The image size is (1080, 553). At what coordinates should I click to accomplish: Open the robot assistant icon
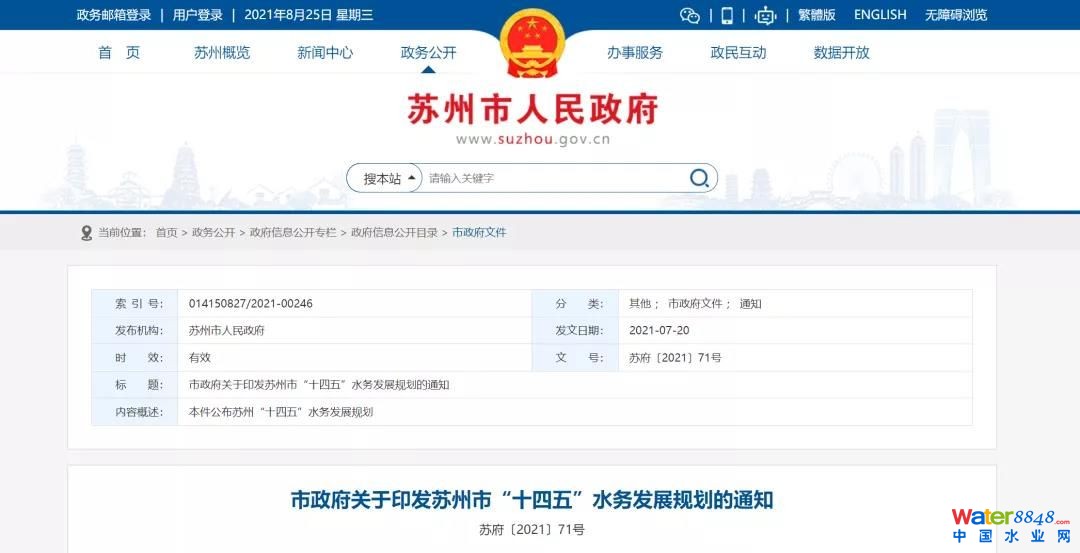click(x=766, y=15)
